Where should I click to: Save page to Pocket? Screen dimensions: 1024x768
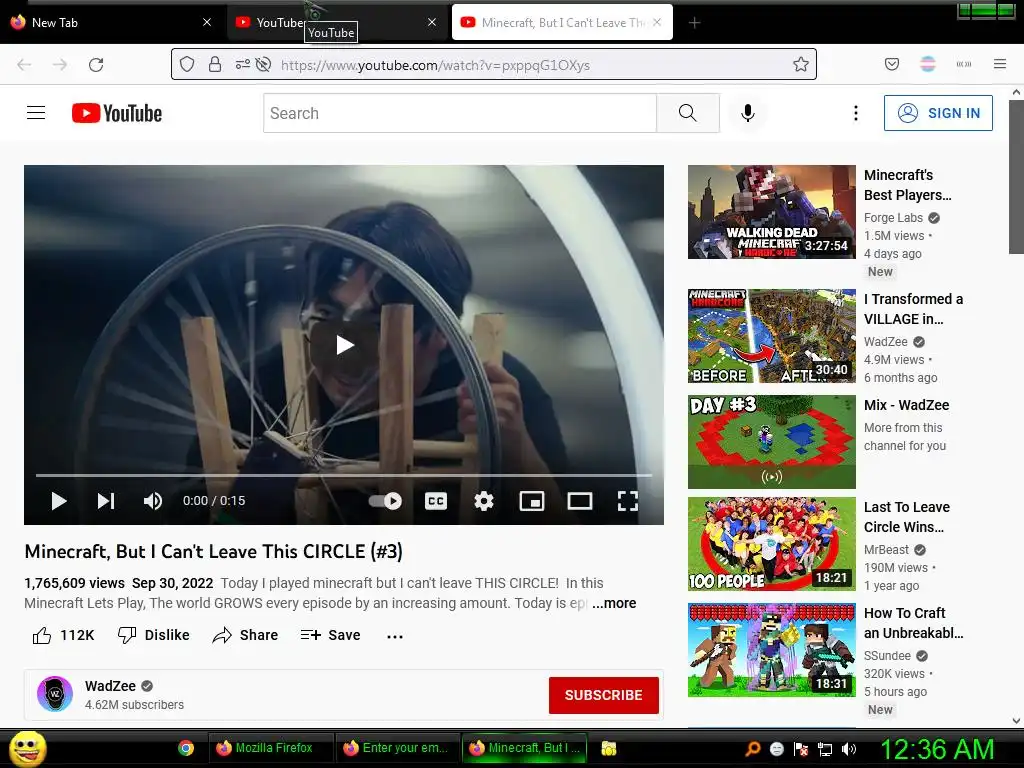pos(891,64)
